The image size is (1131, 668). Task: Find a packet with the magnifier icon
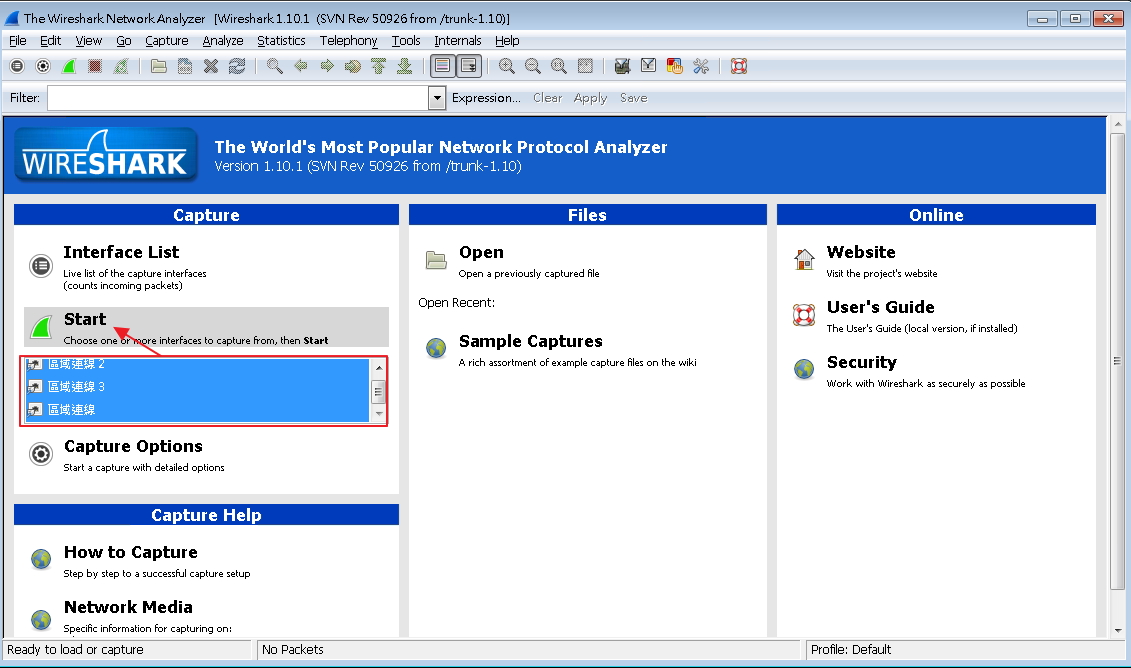point(274,66)
